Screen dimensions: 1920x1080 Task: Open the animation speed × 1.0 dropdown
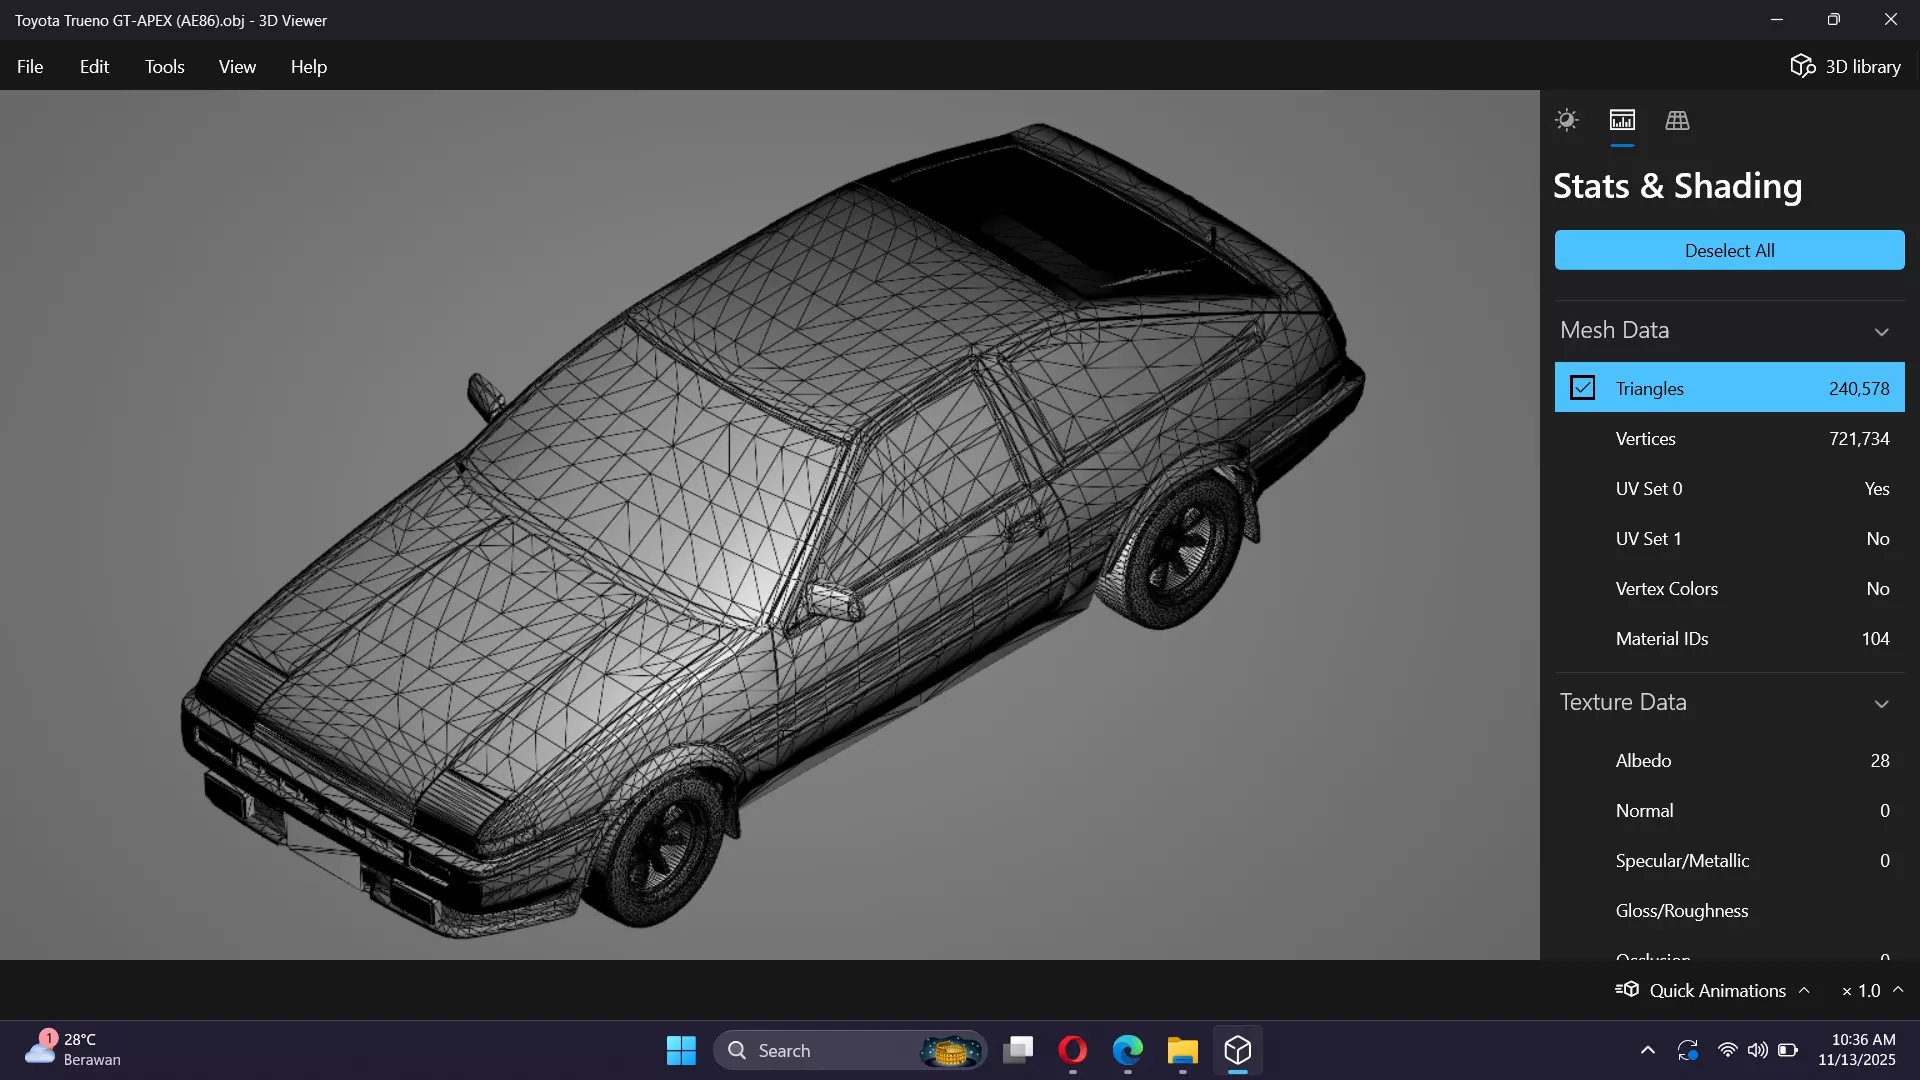[x=1872, y=990]
